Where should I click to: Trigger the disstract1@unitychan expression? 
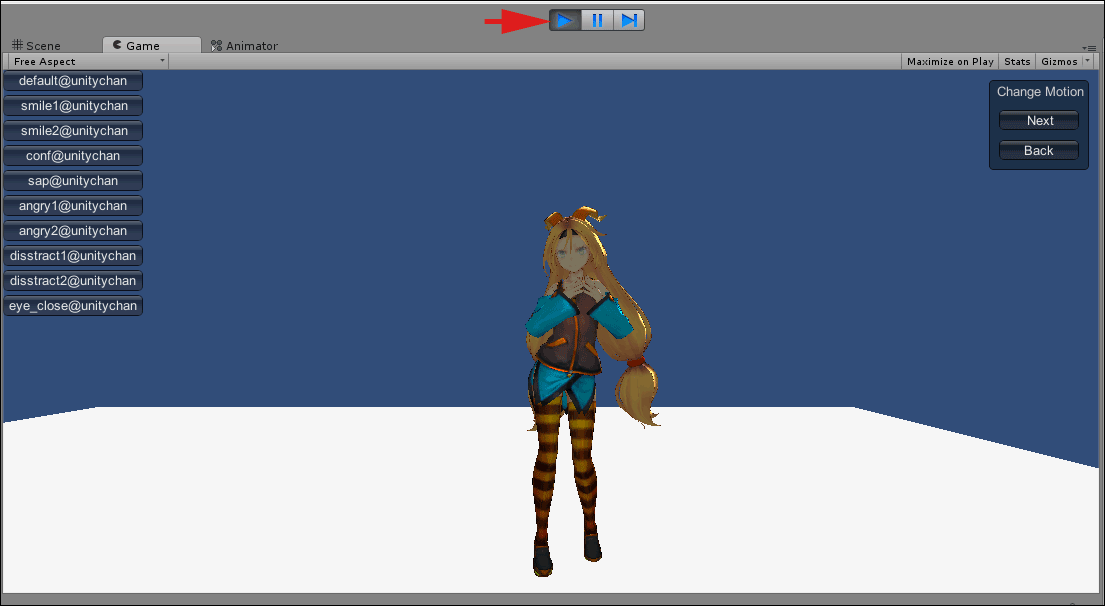(x=73, y=256)
